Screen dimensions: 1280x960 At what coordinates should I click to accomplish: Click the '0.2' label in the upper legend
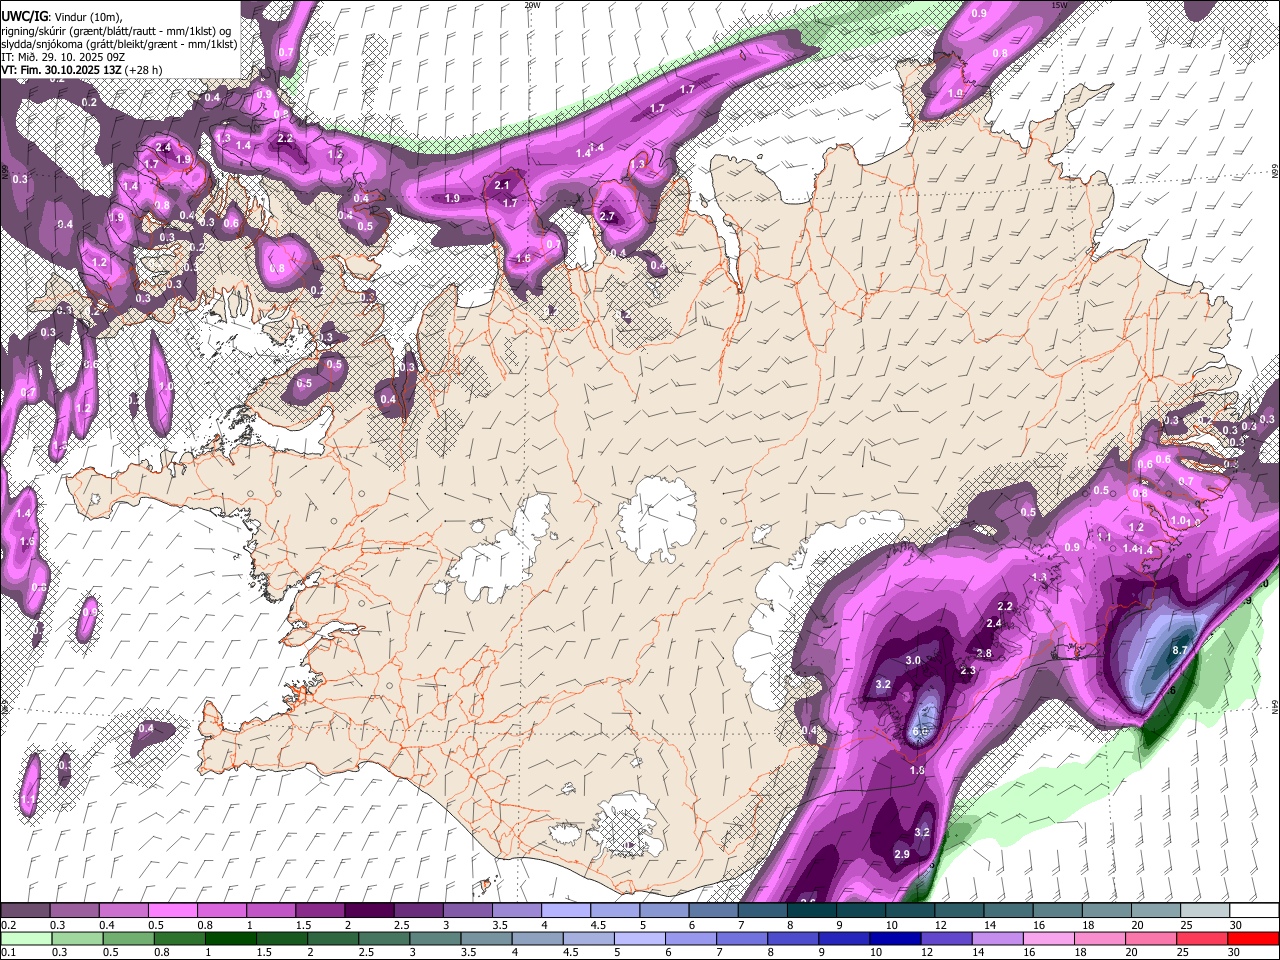click(x=7, y=925)
